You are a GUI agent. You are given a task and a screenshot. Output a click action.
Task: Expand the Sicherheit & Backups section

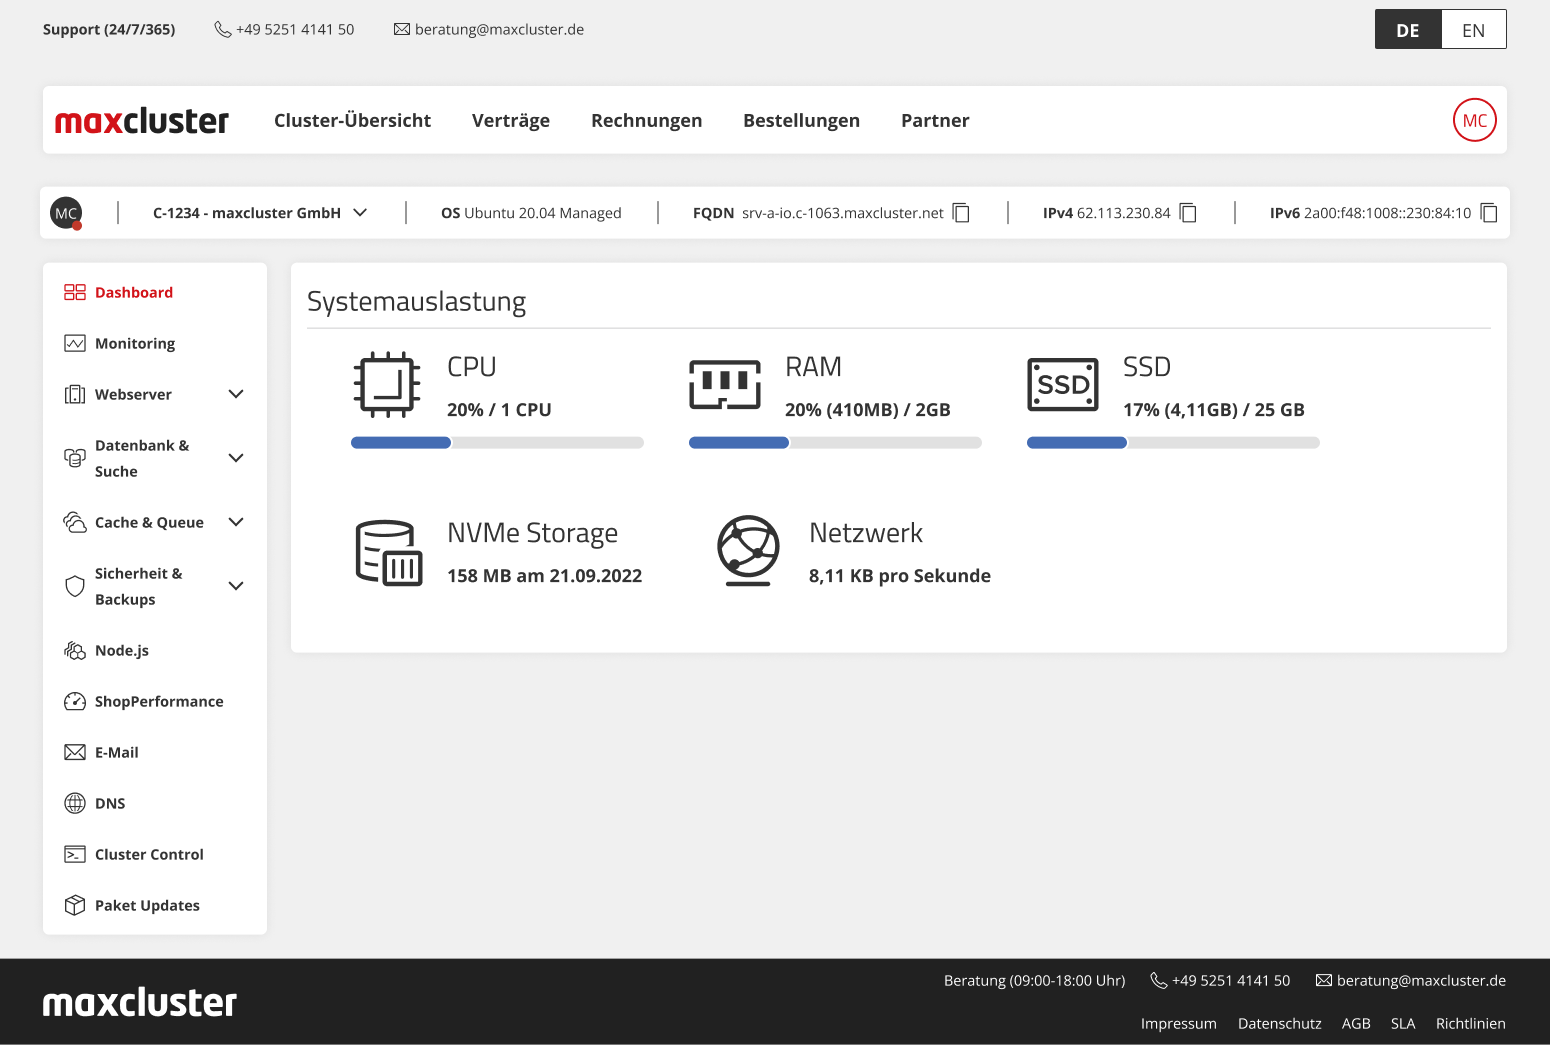pyautogui.click(x=236, y=586)
